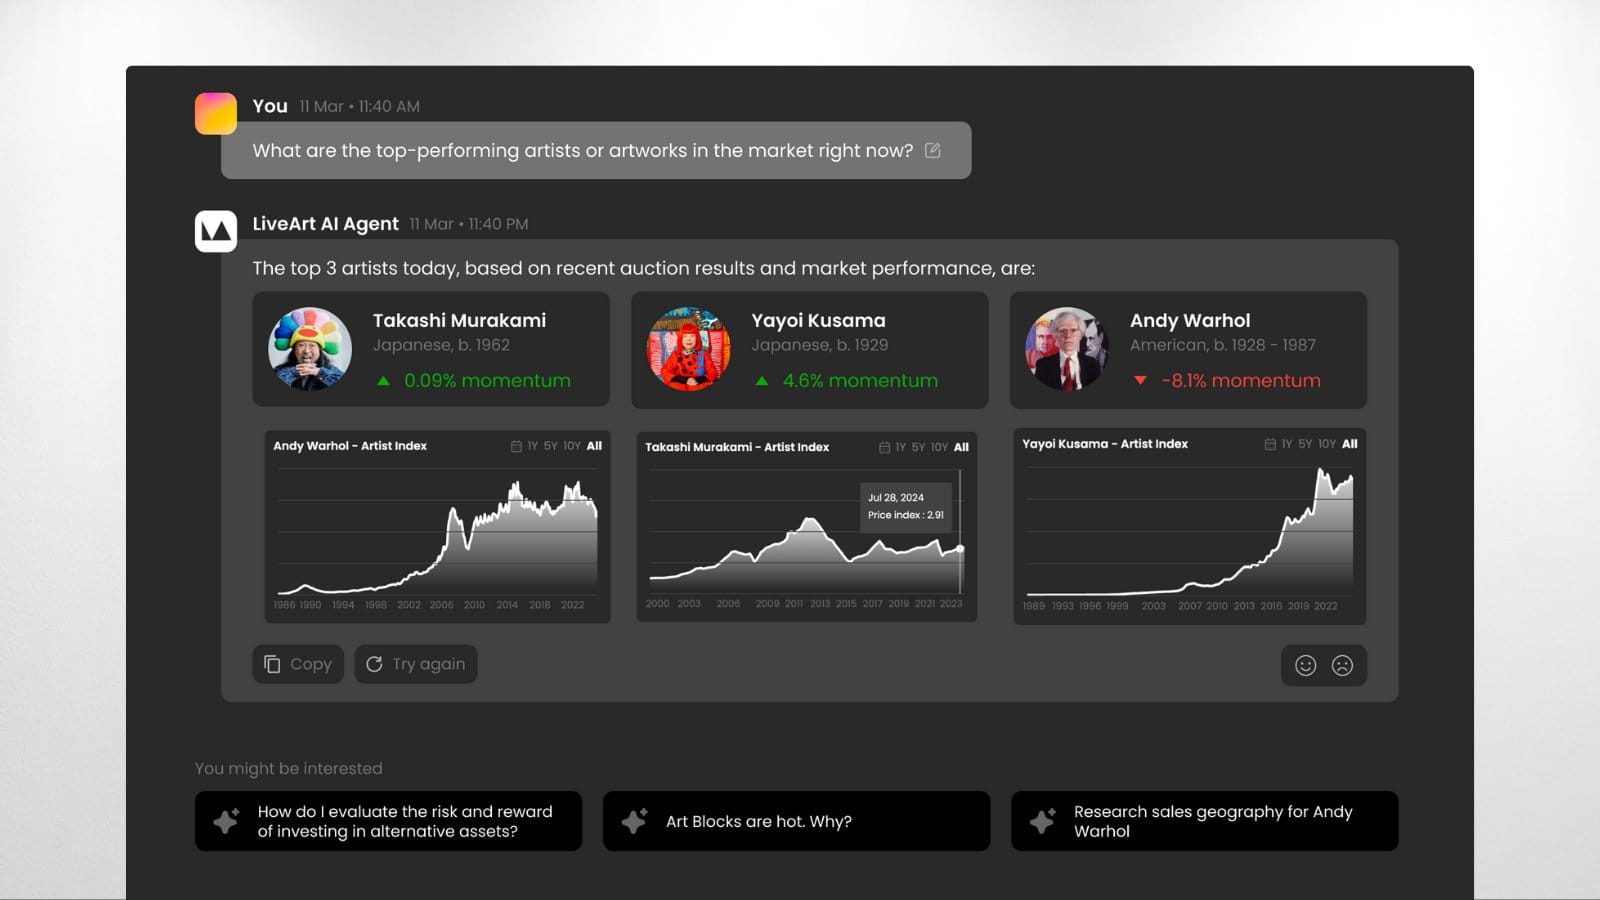1600x900 pixels.
Task: Click Andy Warhol's portrait thumbnail
Action: tap(1067, 349)
